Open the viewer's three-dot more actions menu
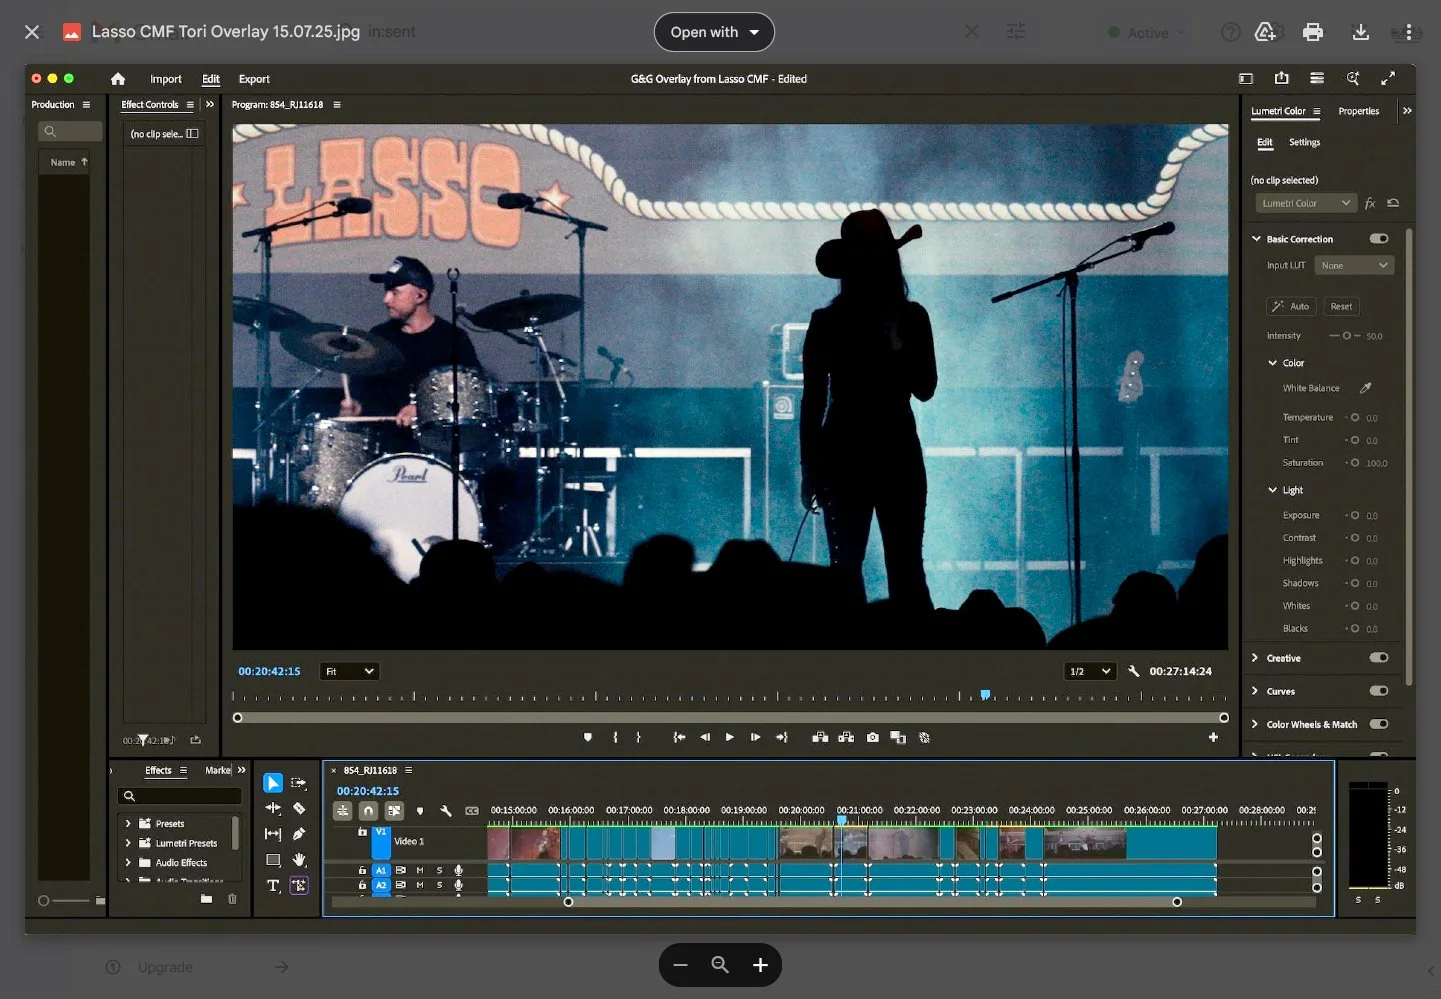The width and height of the screenshot is (1441, 999). tap(1409, 32)
